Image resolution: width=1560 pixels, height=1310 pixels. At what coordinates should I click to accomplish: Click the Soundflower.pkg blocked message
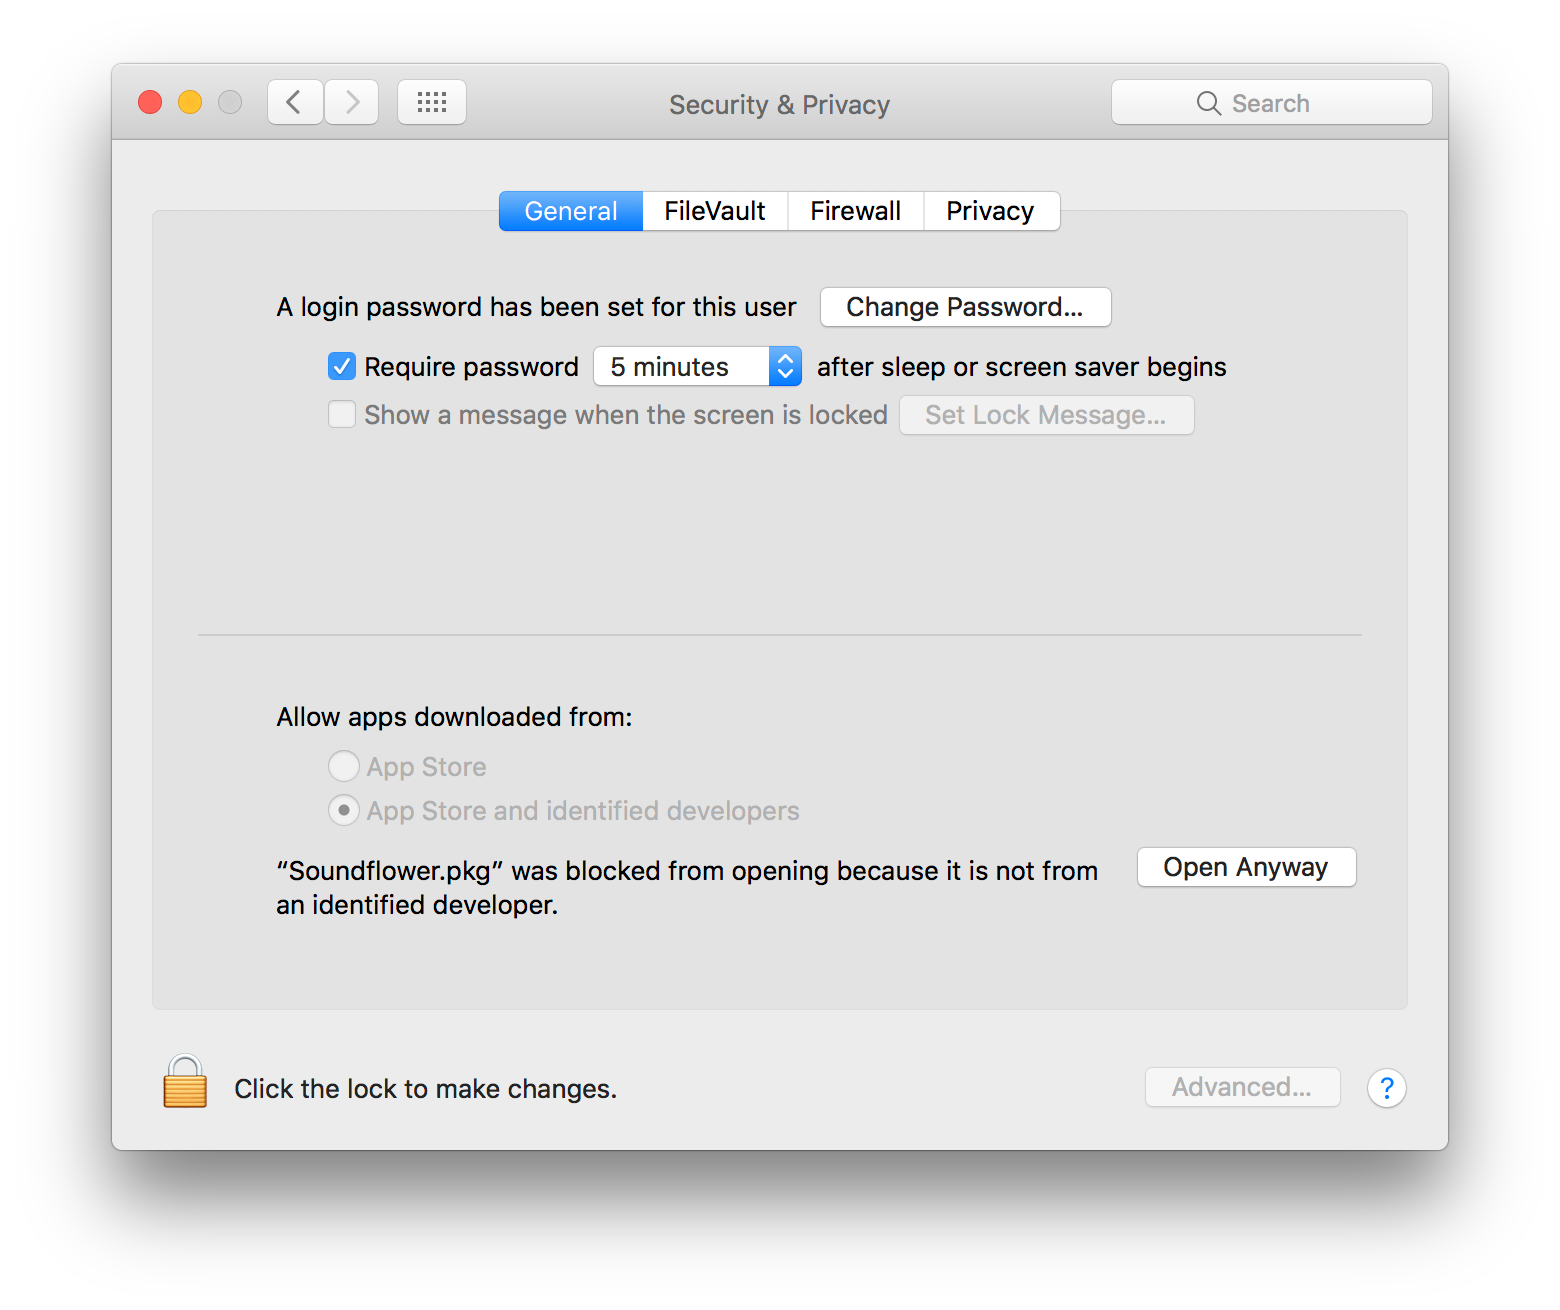coord(687,888)
